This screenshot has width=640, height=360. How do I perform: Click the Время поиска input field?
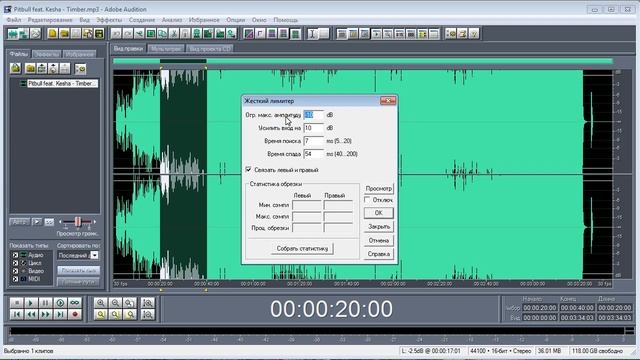313,141
